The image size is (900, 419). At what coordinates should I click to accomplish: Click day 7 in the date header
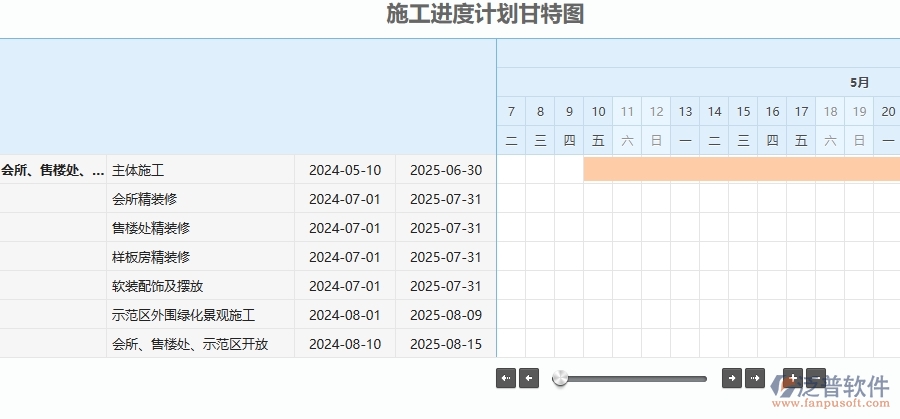(511, 111)
